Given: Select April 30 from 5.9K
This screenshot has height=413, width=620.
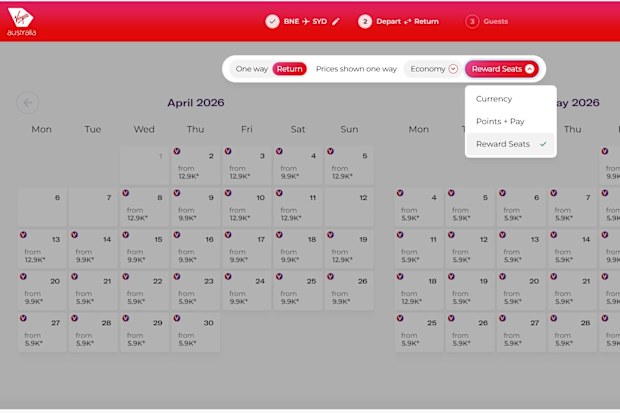Looking at the screenshot, I should point(195,332).
